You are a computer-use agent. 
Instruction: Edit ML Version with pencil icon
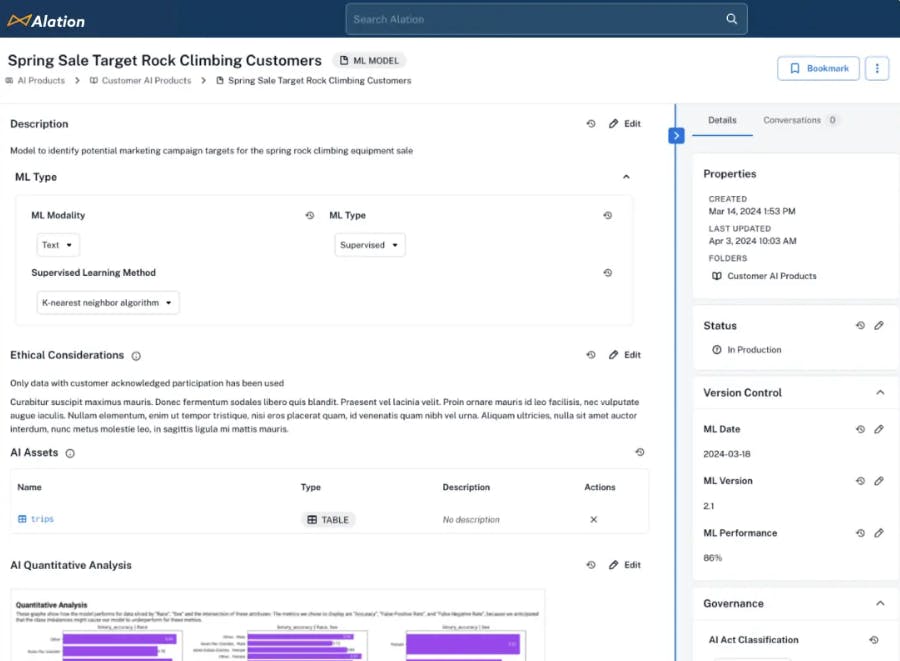coord(879,481)
